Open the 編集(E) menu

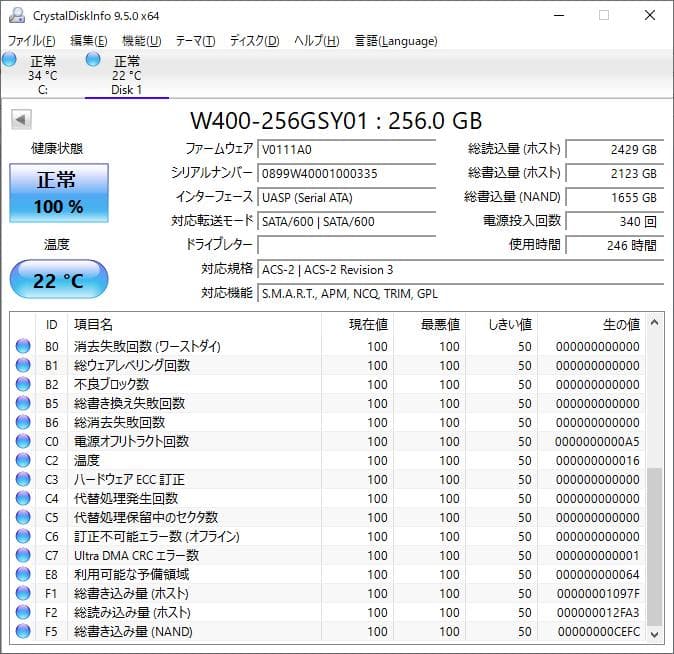click(89, 41)
